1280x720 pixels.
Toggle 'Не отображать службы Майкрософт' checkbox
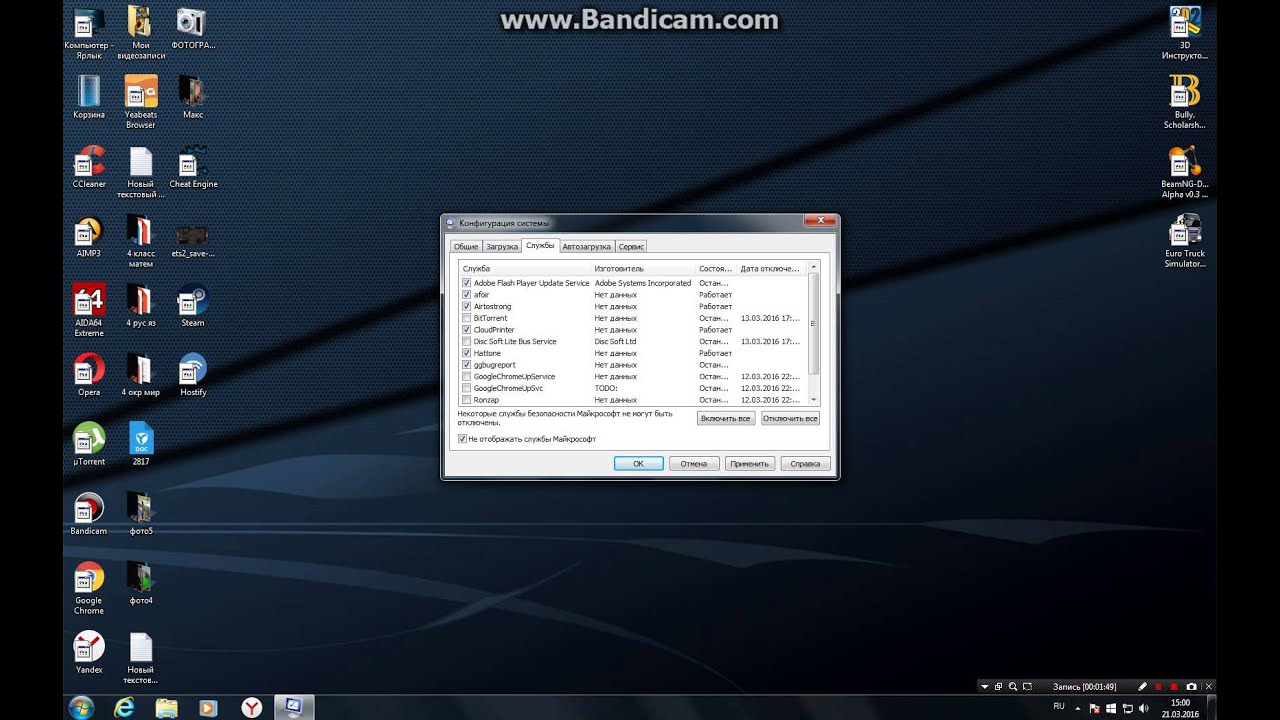coord(463,439)
